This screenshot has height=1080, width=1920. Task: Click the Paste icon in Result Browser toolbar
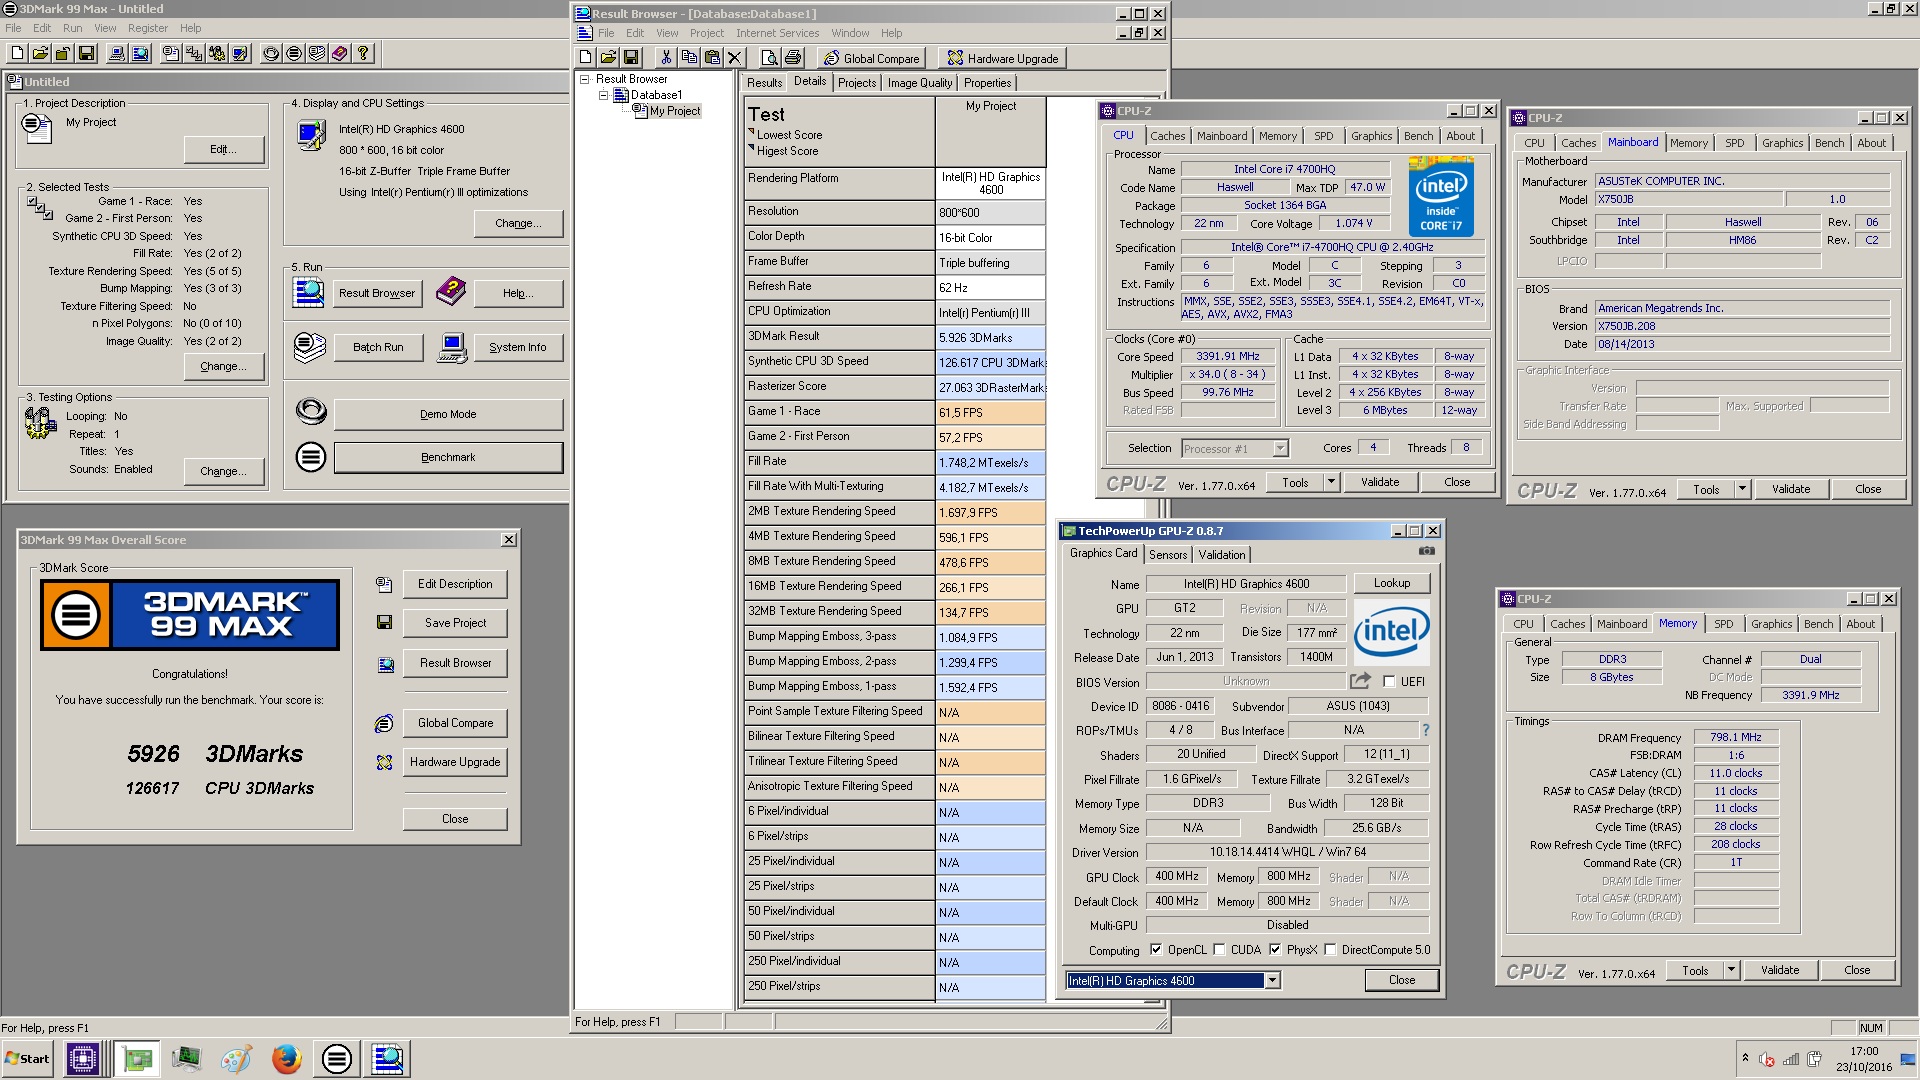(x=712, y=58)
